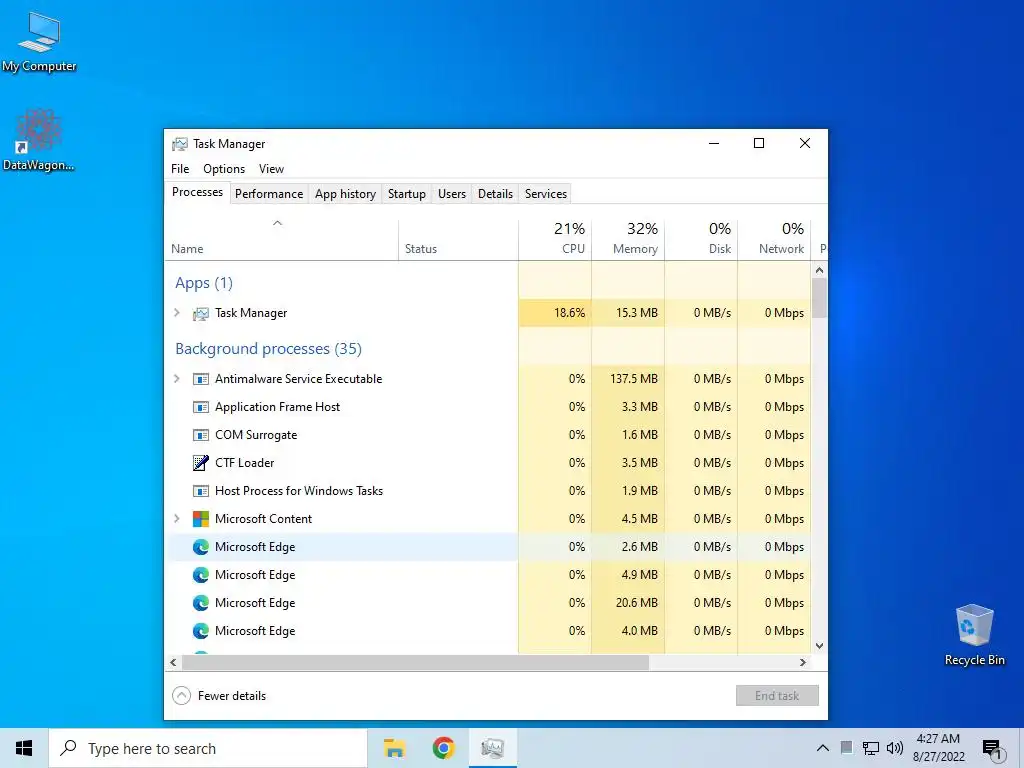Switch to the App history tab

coord(345,194)
